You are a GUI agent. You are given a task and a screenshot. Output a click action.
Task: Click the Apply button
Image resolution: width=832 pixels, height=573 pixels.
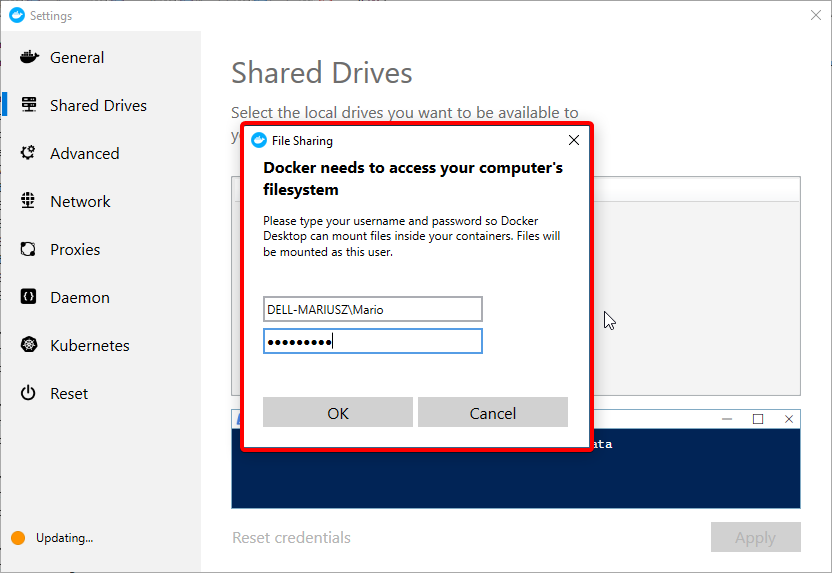click(755, 538)
